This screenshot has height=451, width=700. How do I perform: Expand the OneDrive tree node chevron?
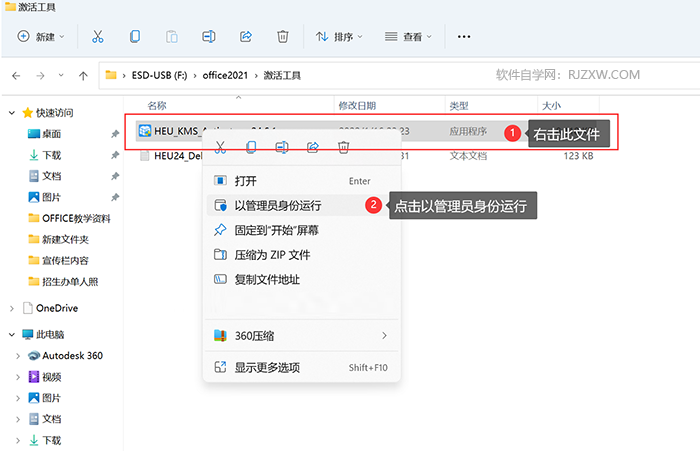pos(12,308)
